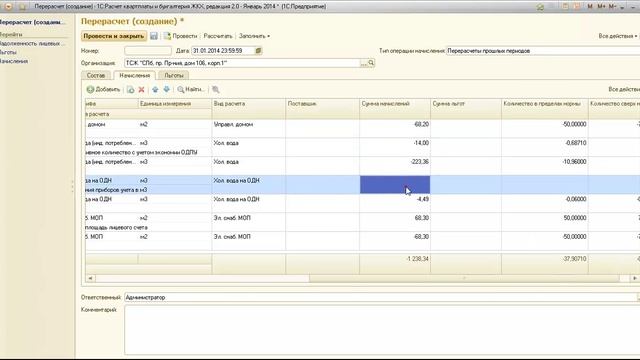Click the ellipsis select button in Организация field

(x=364, y=63)
